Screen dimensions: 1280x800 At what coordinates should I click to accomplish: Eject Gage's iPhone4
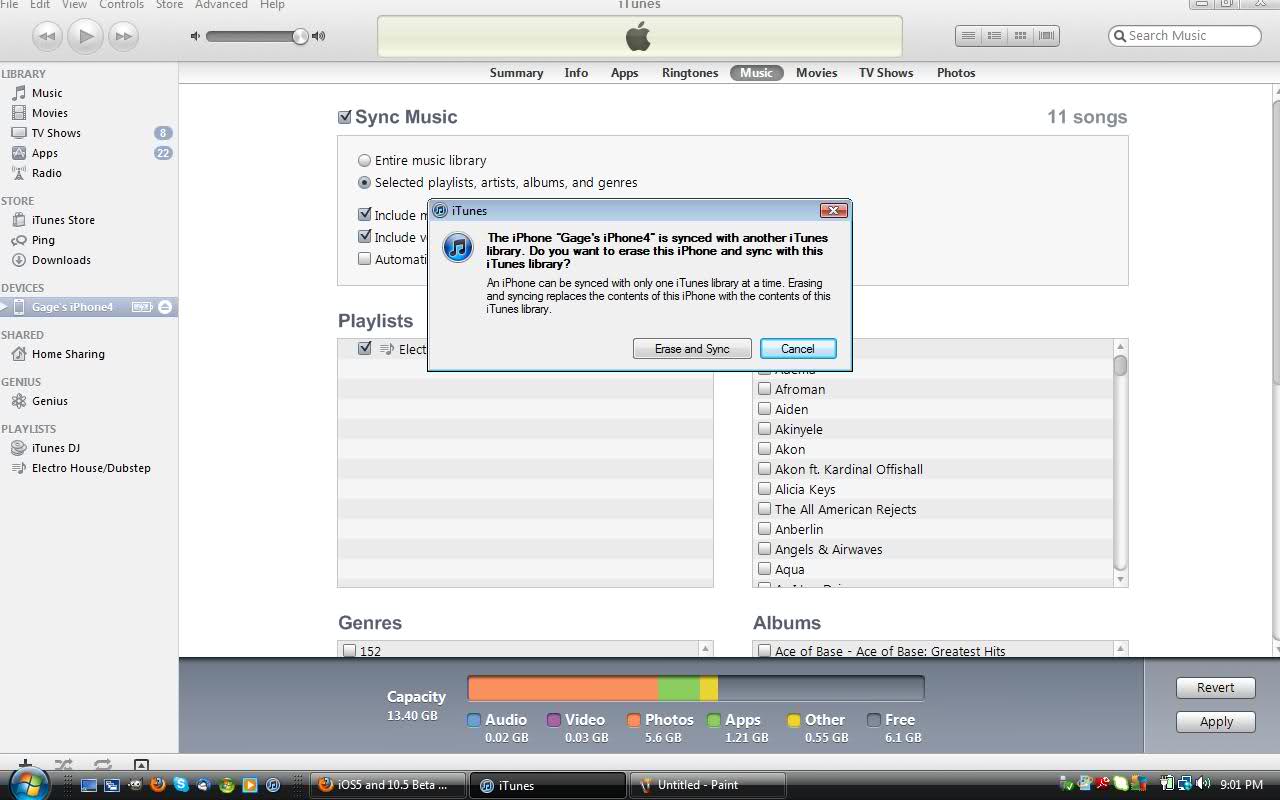[165, 307]
